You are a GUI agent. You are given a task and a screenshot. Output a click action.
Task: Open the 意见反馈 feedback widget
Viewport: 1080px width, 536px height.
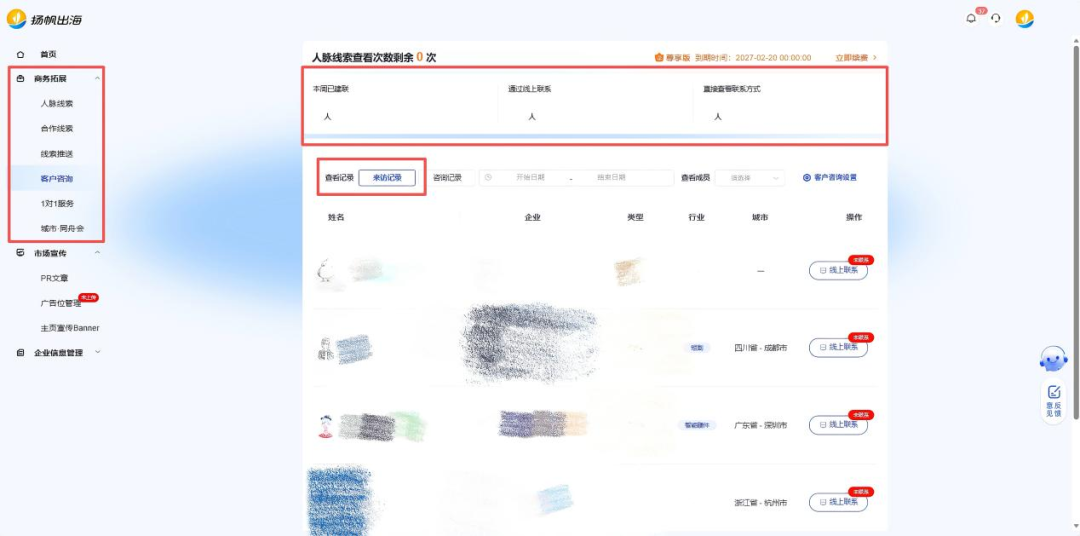[x=1053, y=401]
